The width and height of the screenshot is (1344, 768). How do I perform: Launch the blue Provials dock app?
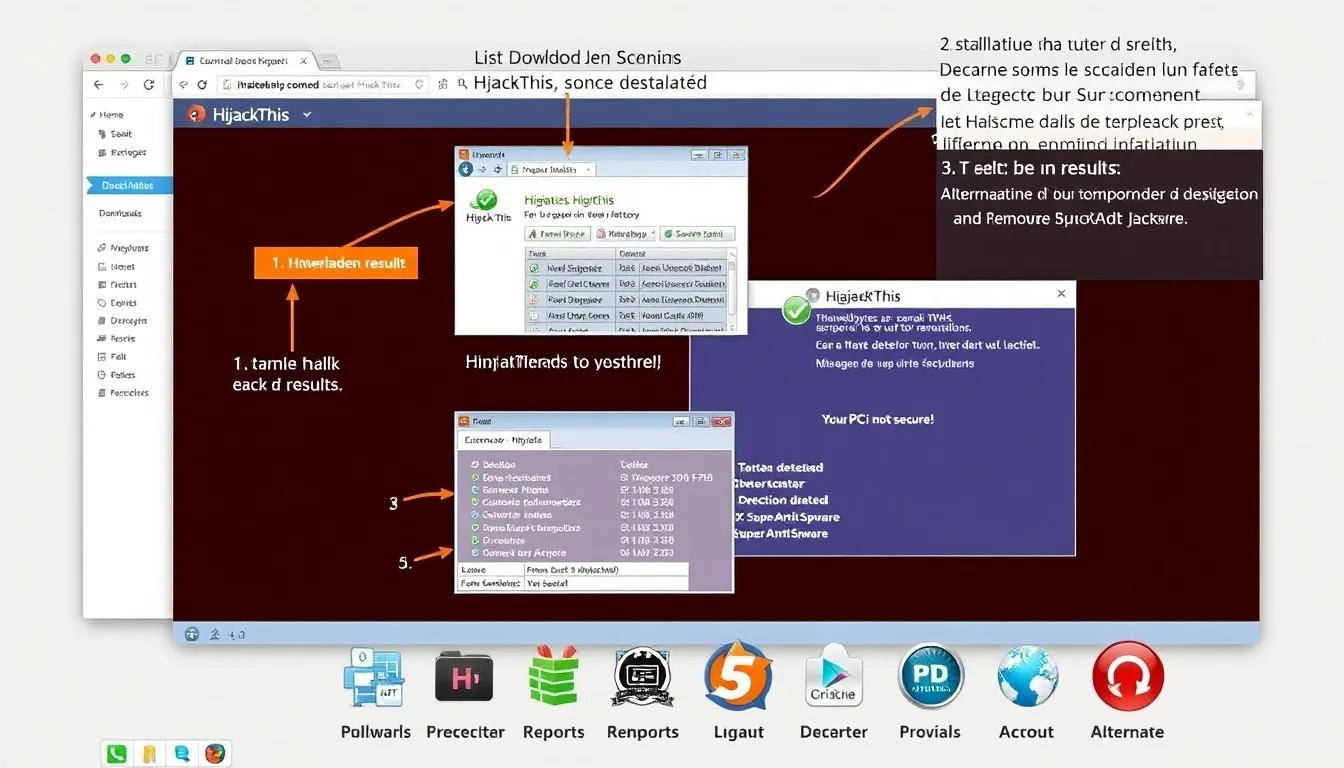coord(930,676)
